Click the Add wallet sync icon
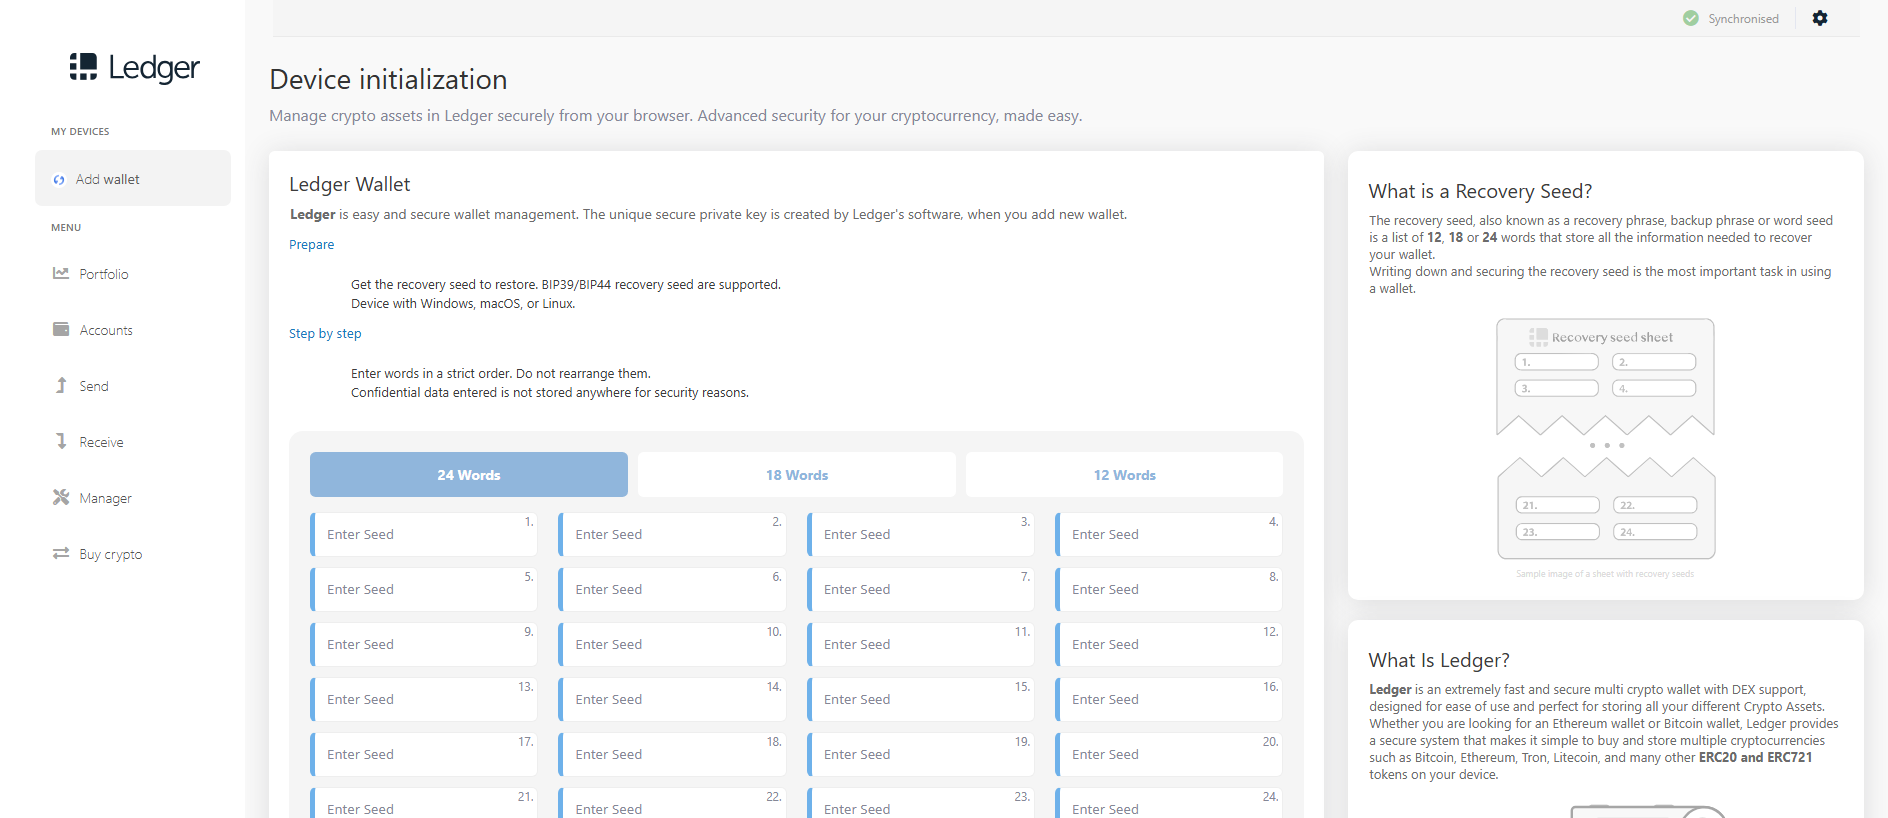 59,180
